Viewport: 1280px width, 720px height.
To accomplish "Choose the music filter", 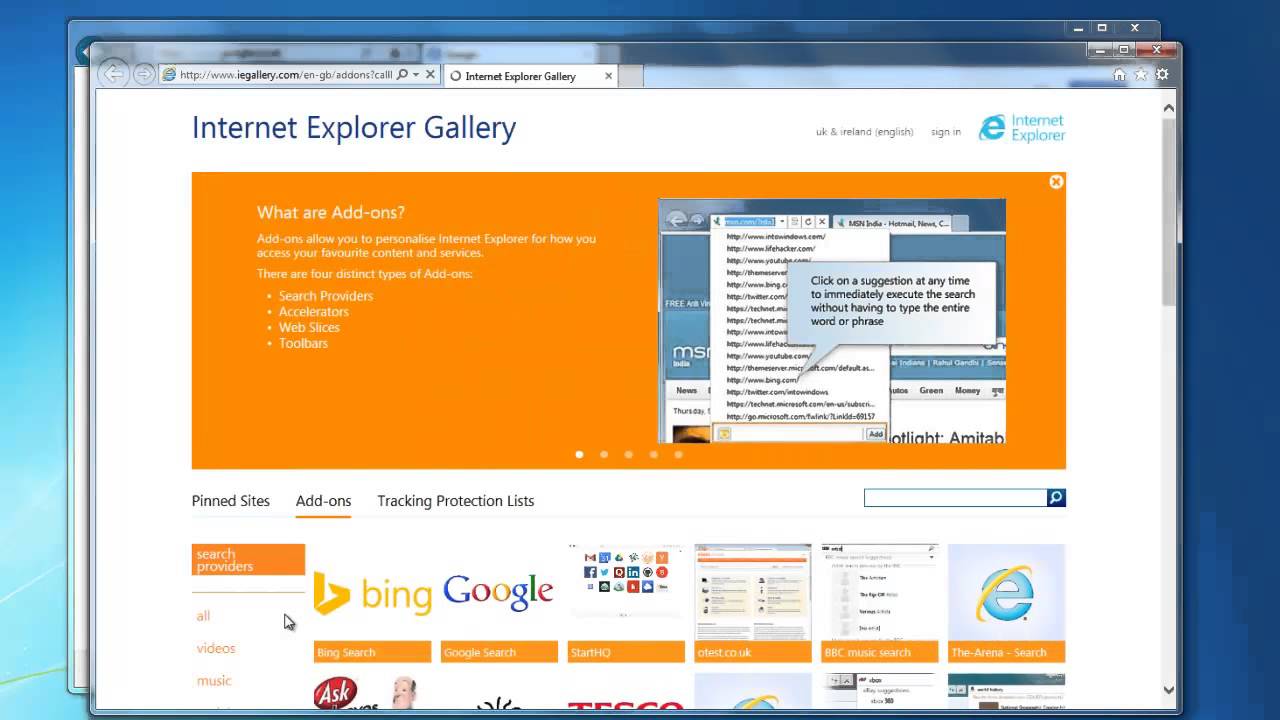I will [214, 680].
